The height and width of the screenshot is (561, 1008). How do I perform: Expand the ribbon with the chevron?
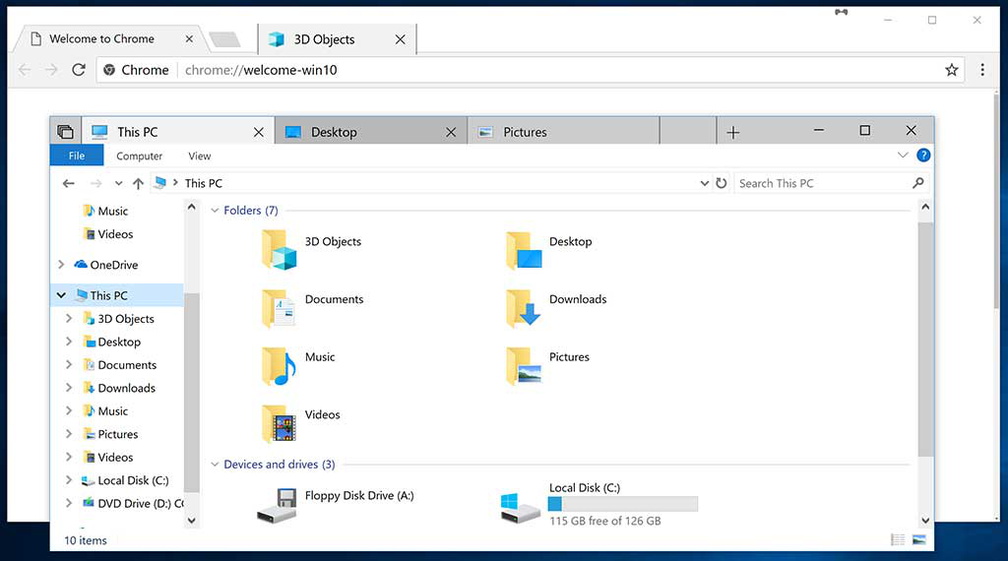[903, 155]
